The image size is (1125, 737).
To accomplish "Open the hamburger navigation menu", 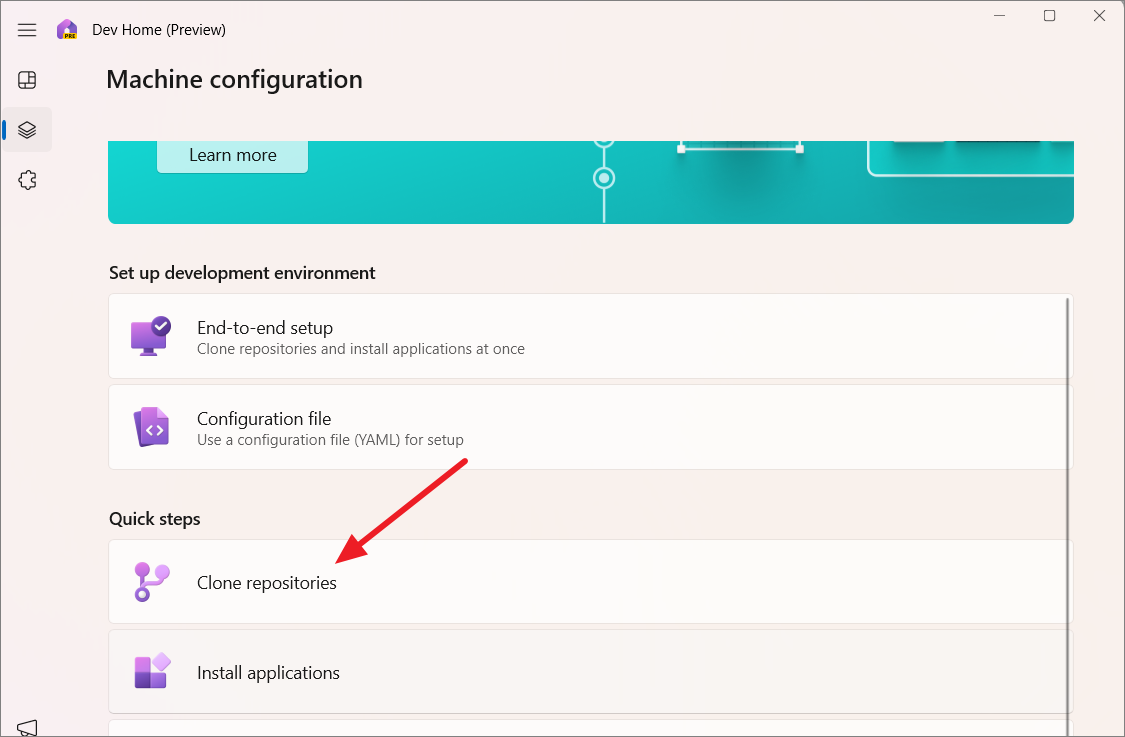I will pyautogui.click(x=27, y=29).
